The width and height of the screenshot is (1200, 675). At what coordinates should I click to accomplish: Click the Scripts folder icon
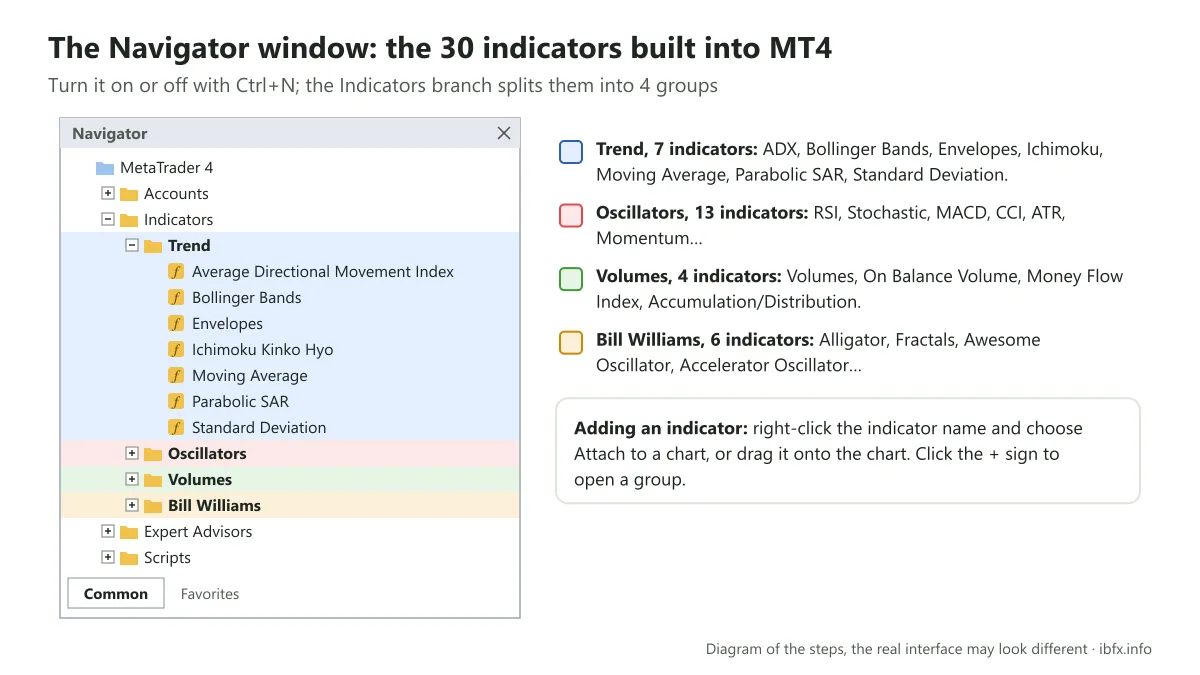(x=129, y=558)
